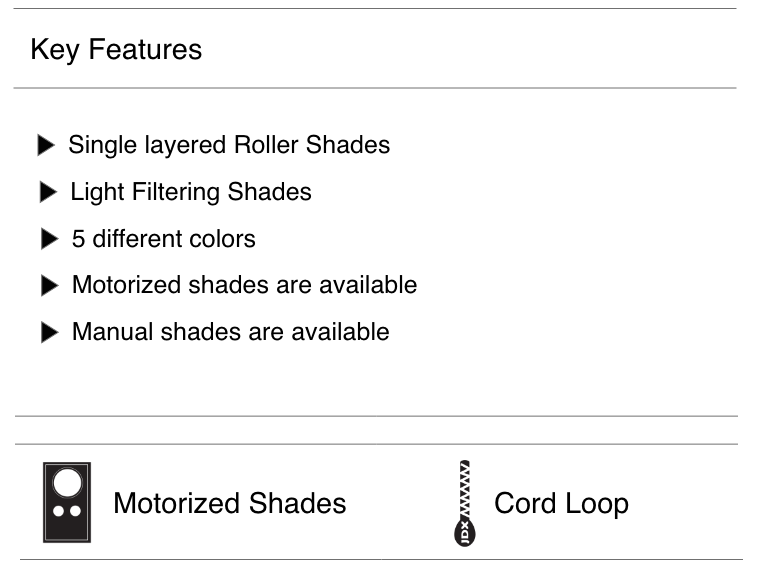Click Motorized shades are available text
This screenshot has height=587, width=778.
244,285
